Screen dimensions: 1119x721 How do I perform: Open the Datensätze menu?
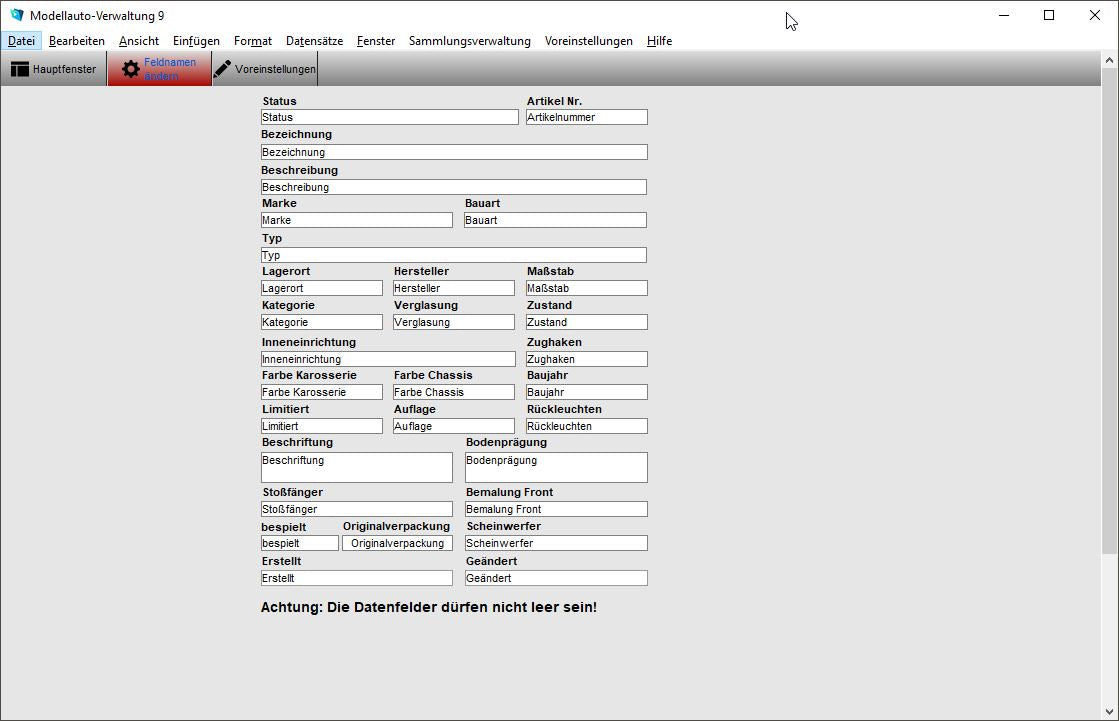click(x=314, y=41)
